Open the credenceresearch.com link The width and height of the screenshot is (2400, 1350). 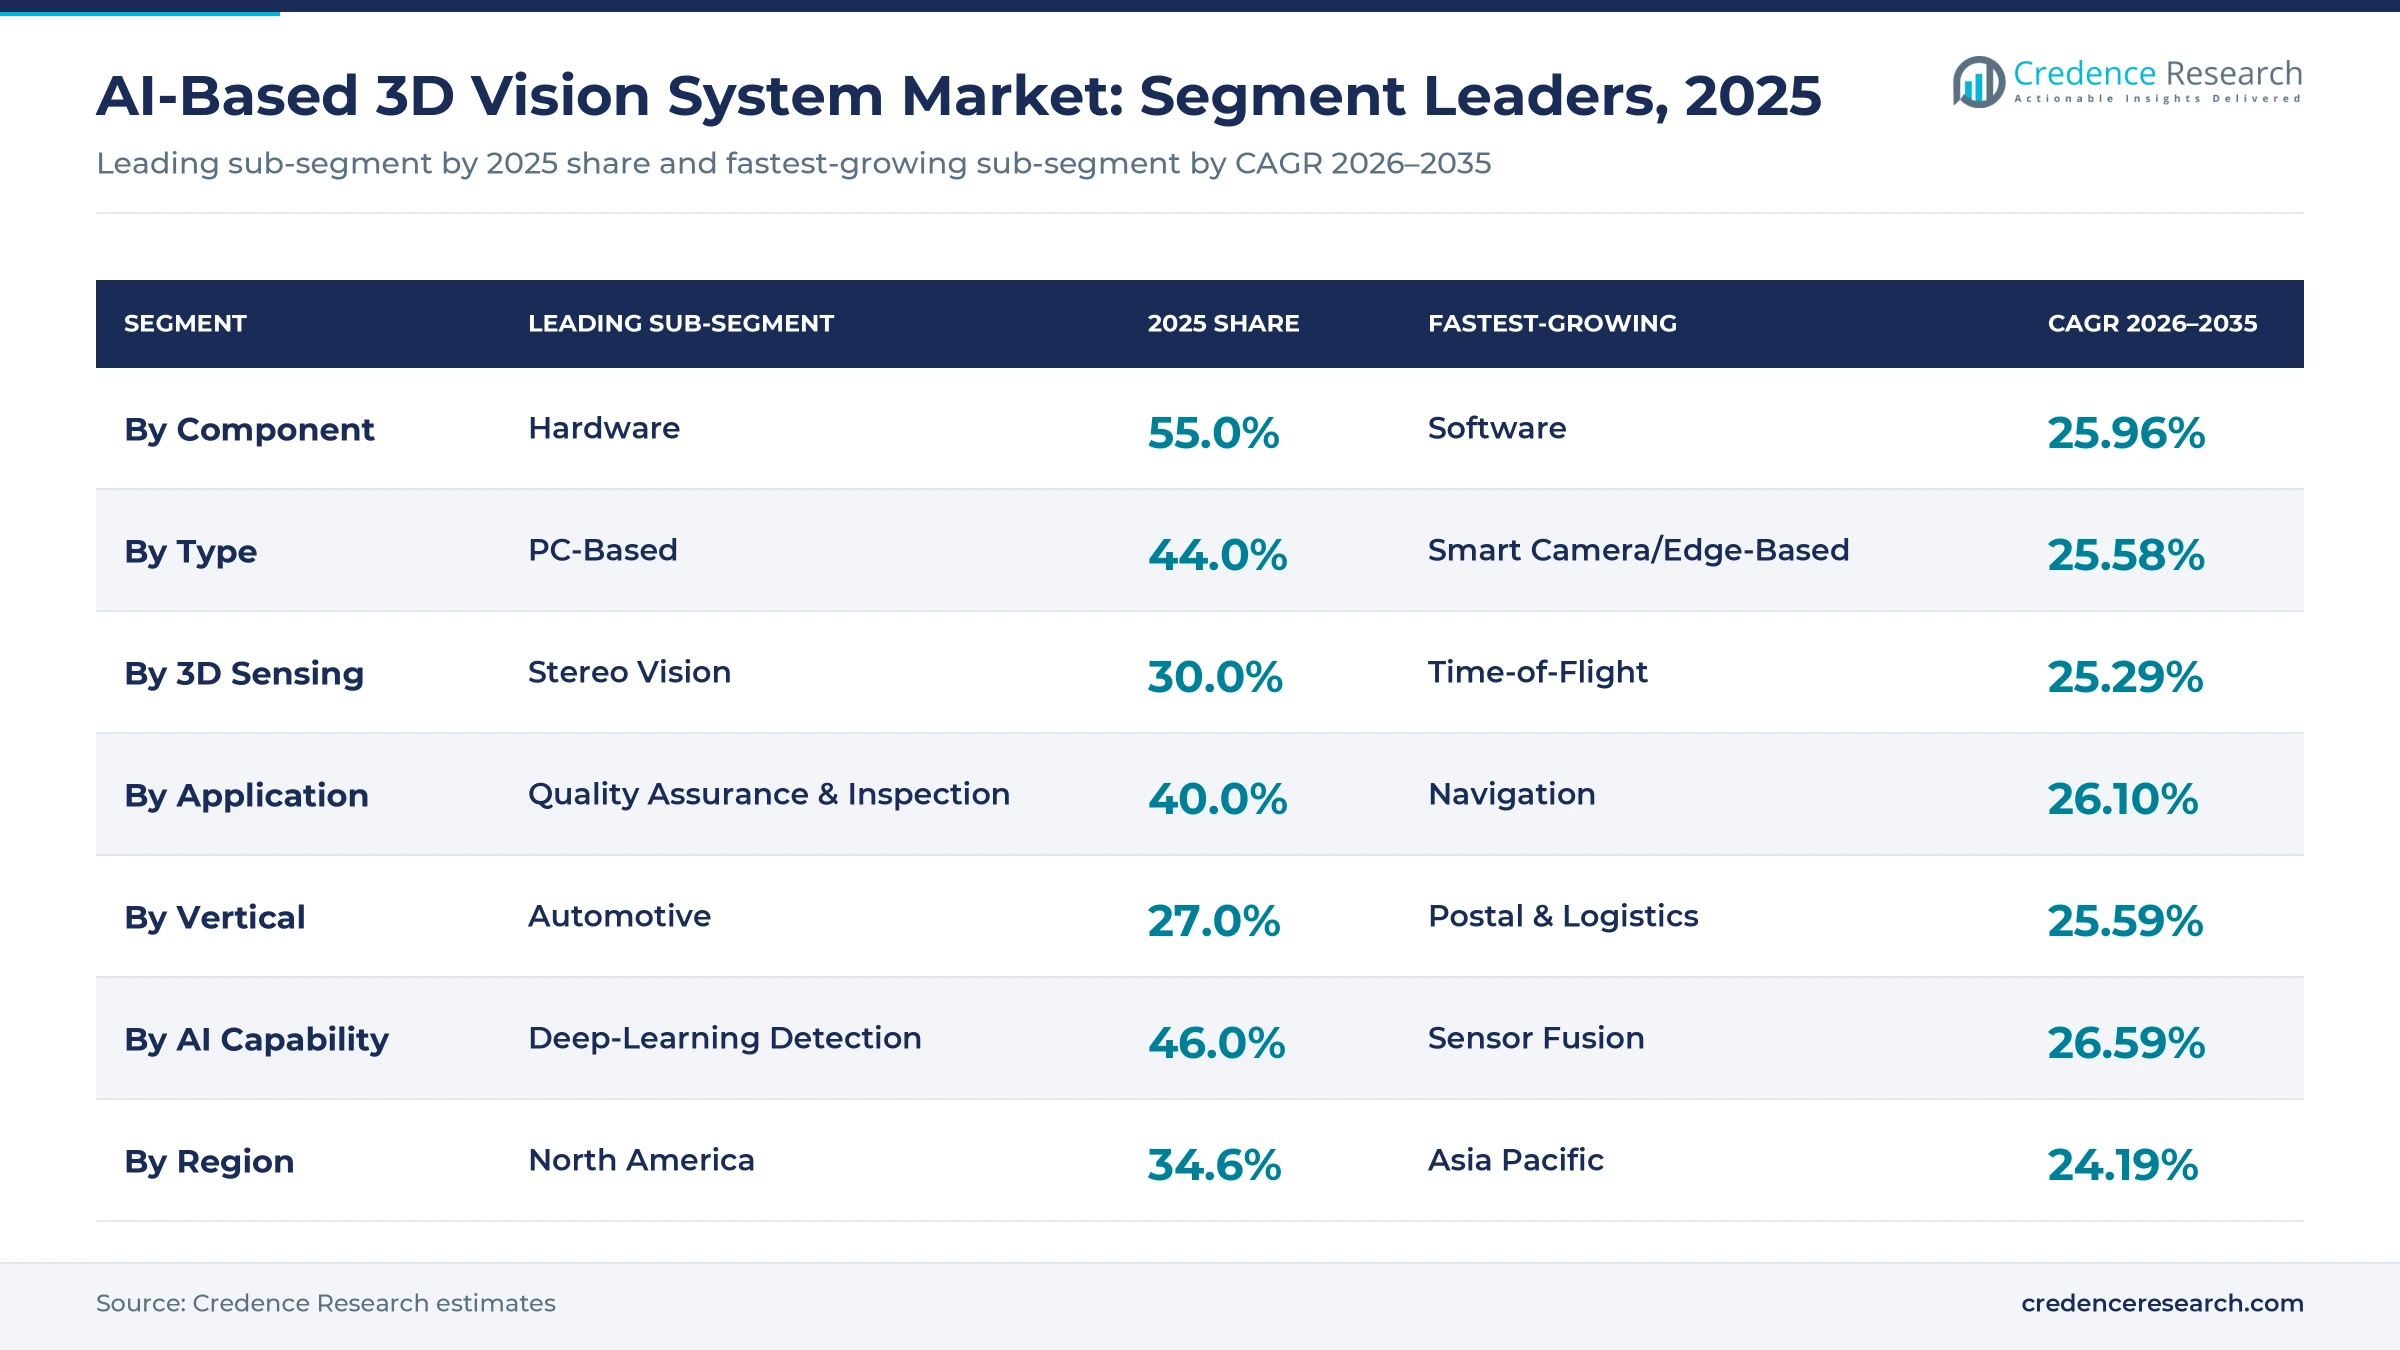pyautogui.click(x=2162, y=1303)
